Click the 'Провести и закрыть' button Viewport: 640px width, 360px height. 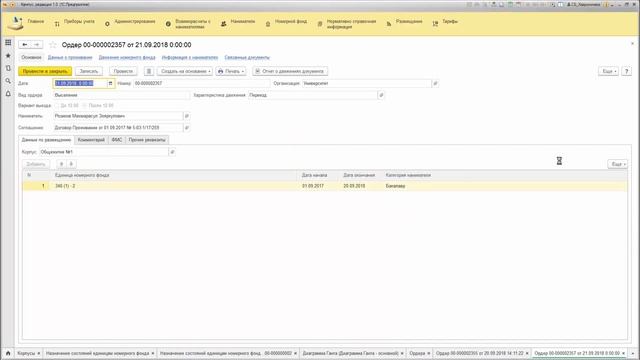(45, 71)
